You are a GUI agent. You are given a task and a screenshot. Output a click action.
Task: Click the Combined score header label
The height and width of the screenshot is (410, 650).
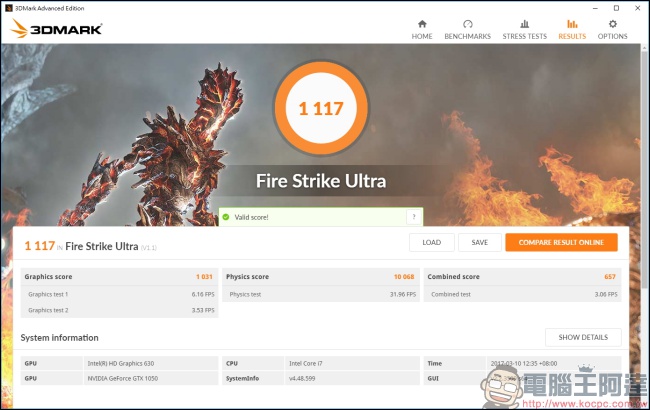[454, 277]
